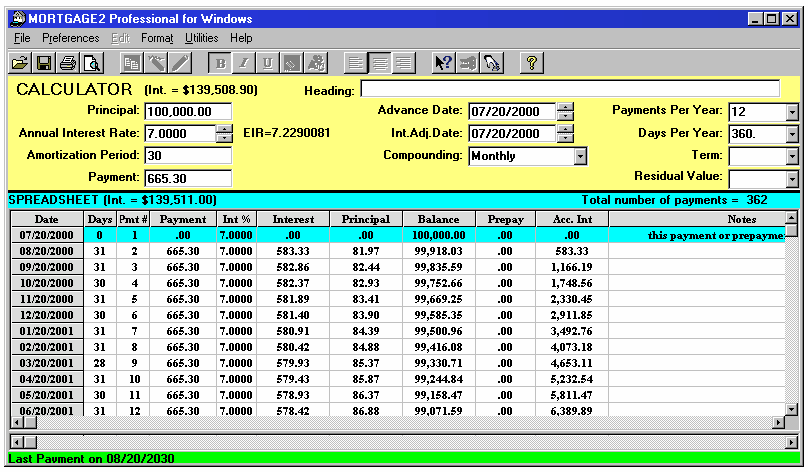This screenshot has width=808, height=472.
Task: Click the yellow question mark help icon
Action: click(532, 63)
